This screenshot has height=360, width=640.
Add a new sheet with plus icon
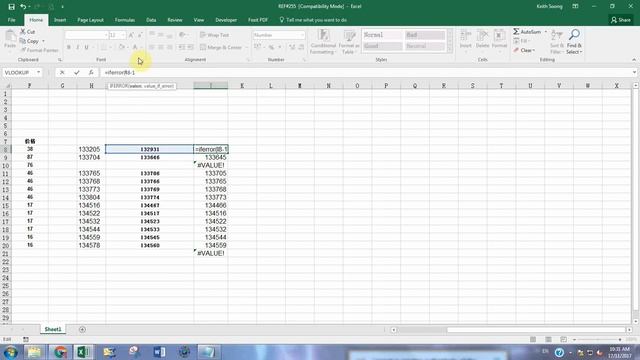[82, 329]
